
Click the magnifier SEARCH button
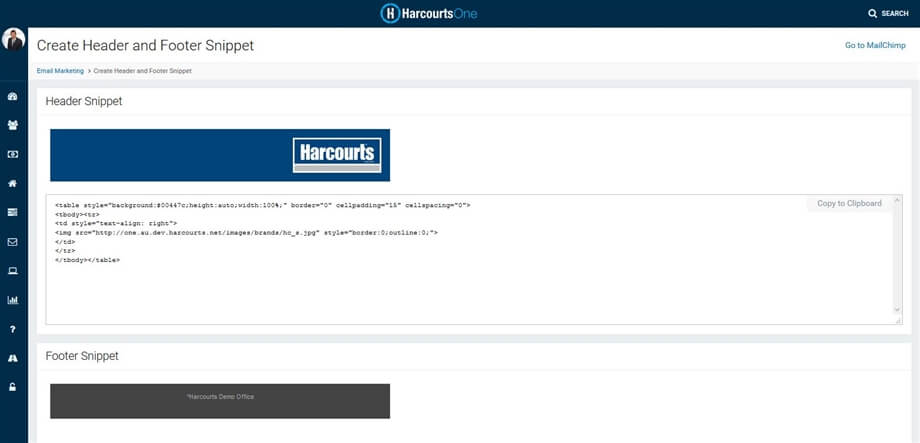(888, 13)
